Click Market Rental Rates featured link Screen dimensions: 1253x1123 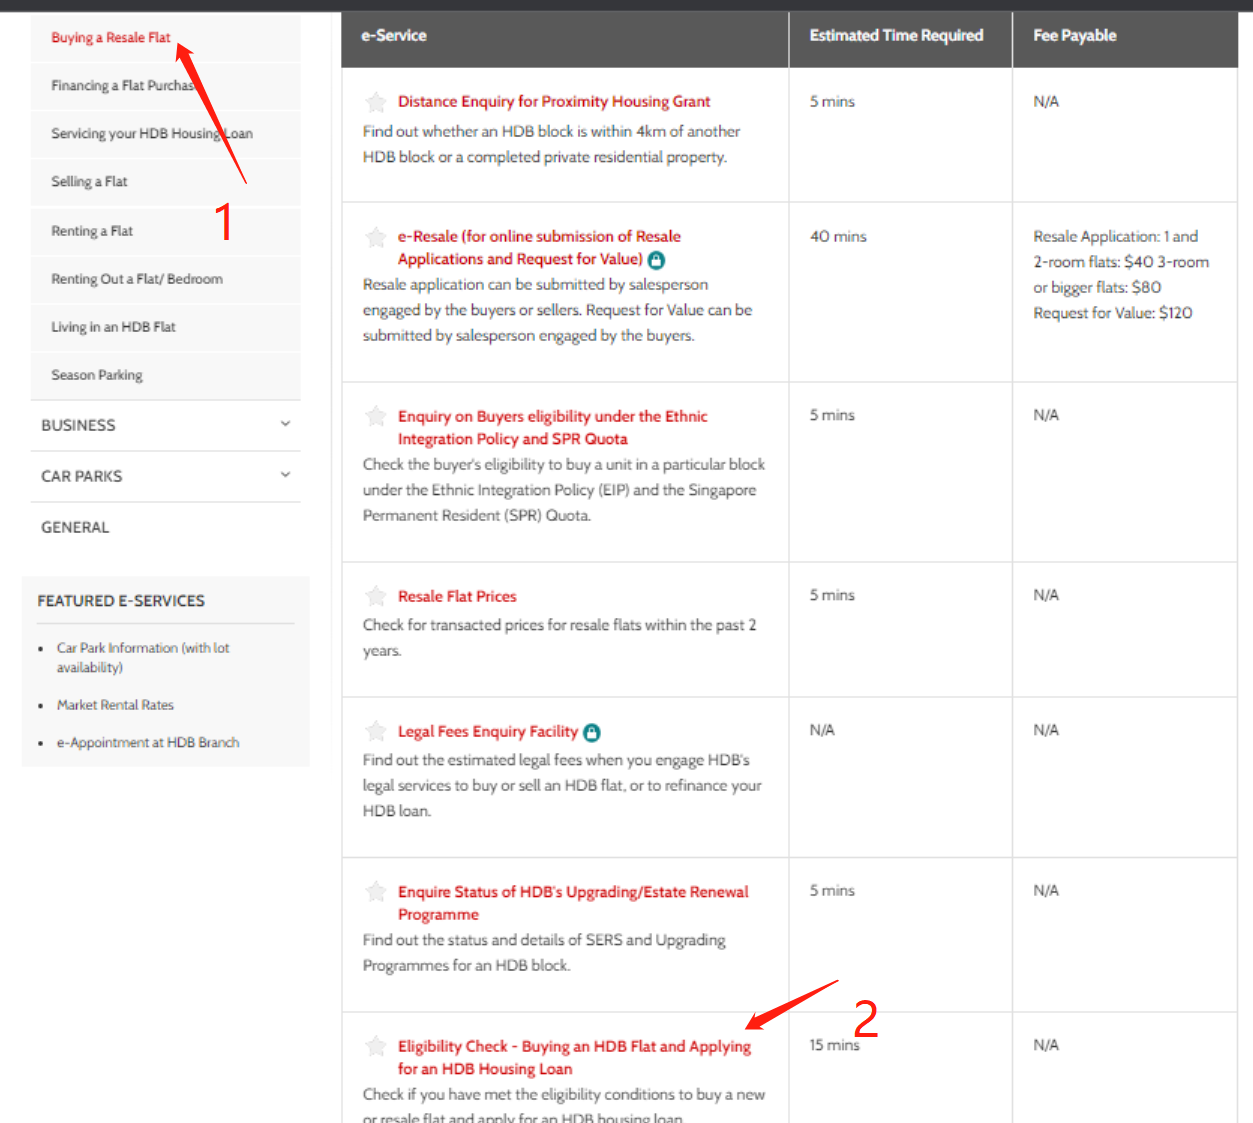[x=115, y=705]
